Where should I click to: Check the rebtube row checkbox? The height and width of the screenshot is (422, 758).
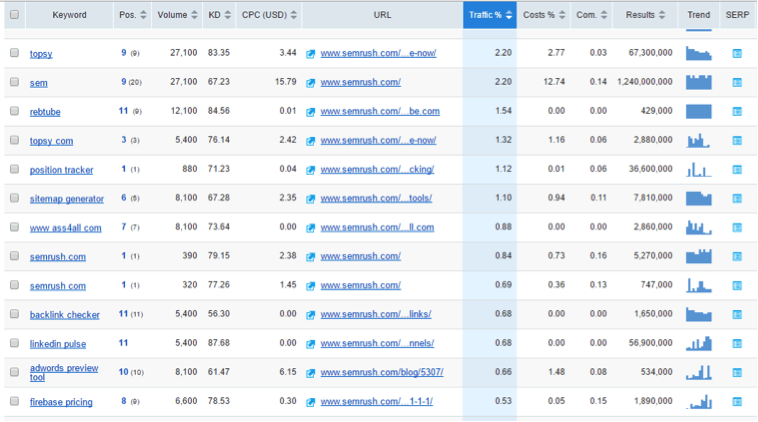tap(15, 111)
